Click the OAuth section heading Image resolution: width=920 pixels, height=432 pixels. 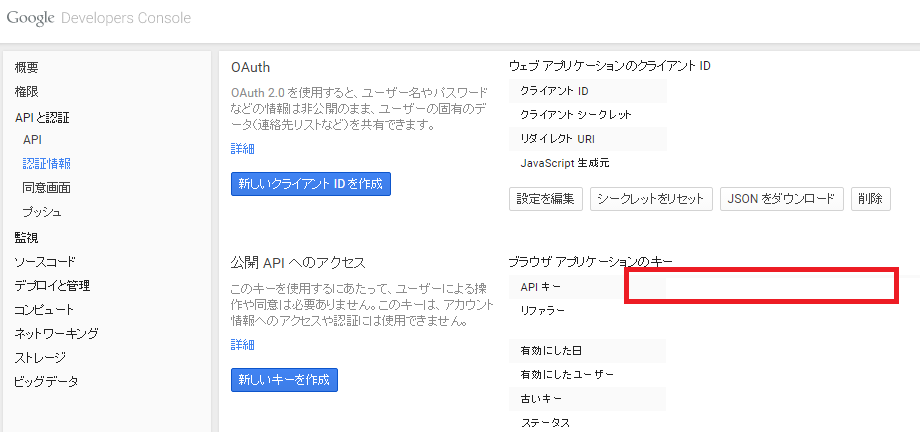[x=251, y=67]
